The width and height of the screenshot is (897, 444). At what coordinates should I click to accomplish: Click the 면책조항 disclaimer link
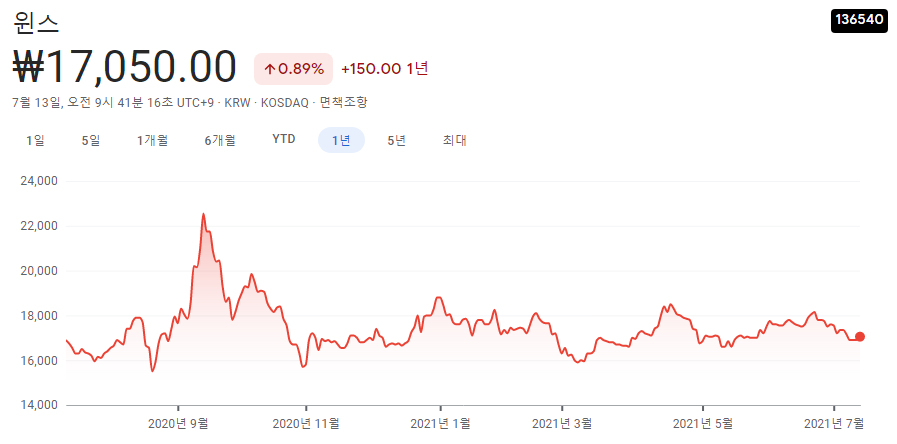click(343, 103)
